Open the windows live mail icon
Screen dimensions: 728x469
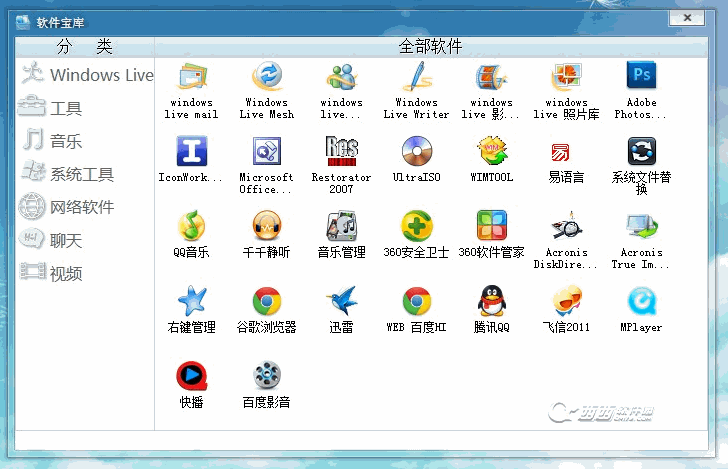[191, 77]
